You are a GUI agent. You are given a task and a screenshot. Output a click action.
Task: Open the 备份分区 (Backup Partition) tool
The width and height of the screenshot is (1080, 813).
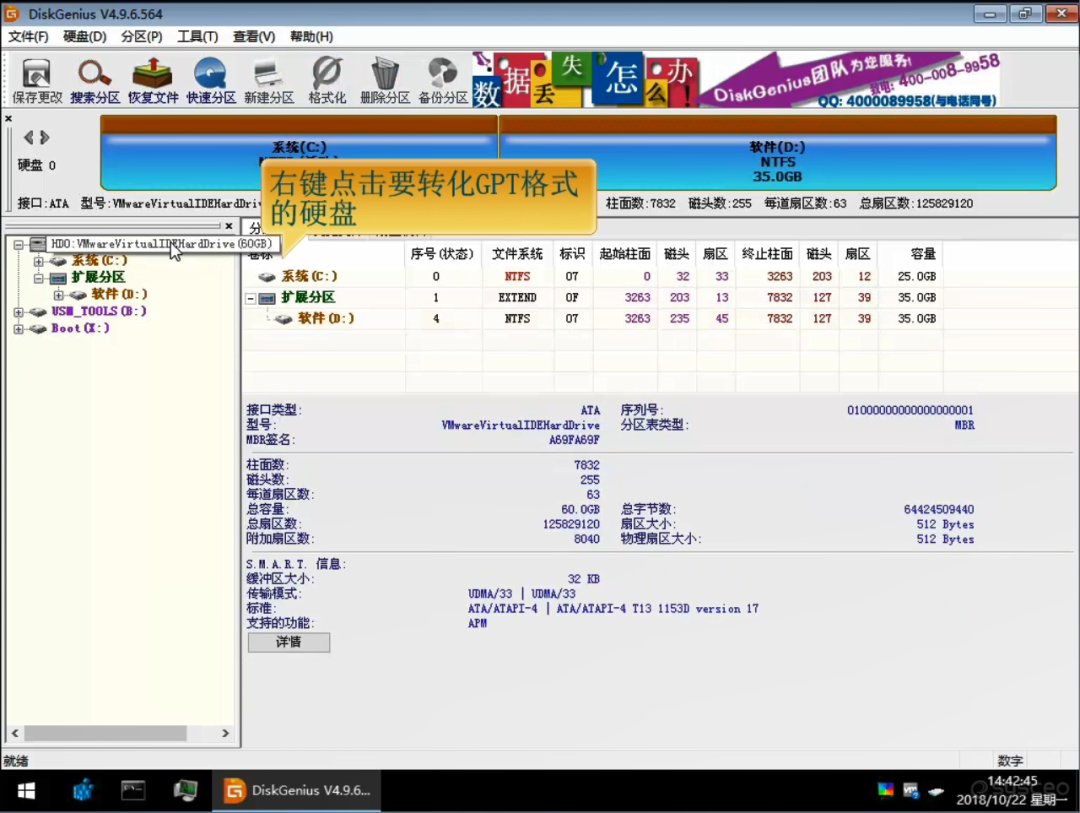pos(443,80)
